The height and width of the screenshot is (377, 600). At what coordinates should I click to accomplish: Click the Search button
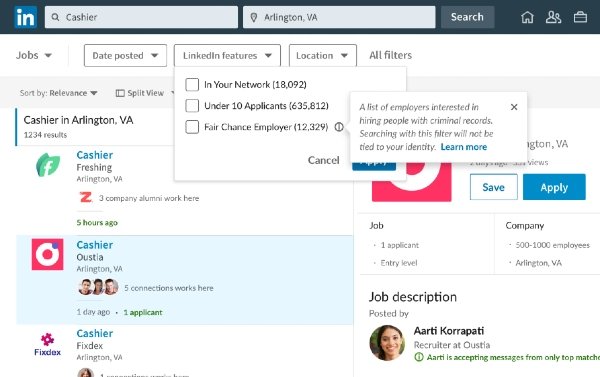tap(467, 17)
